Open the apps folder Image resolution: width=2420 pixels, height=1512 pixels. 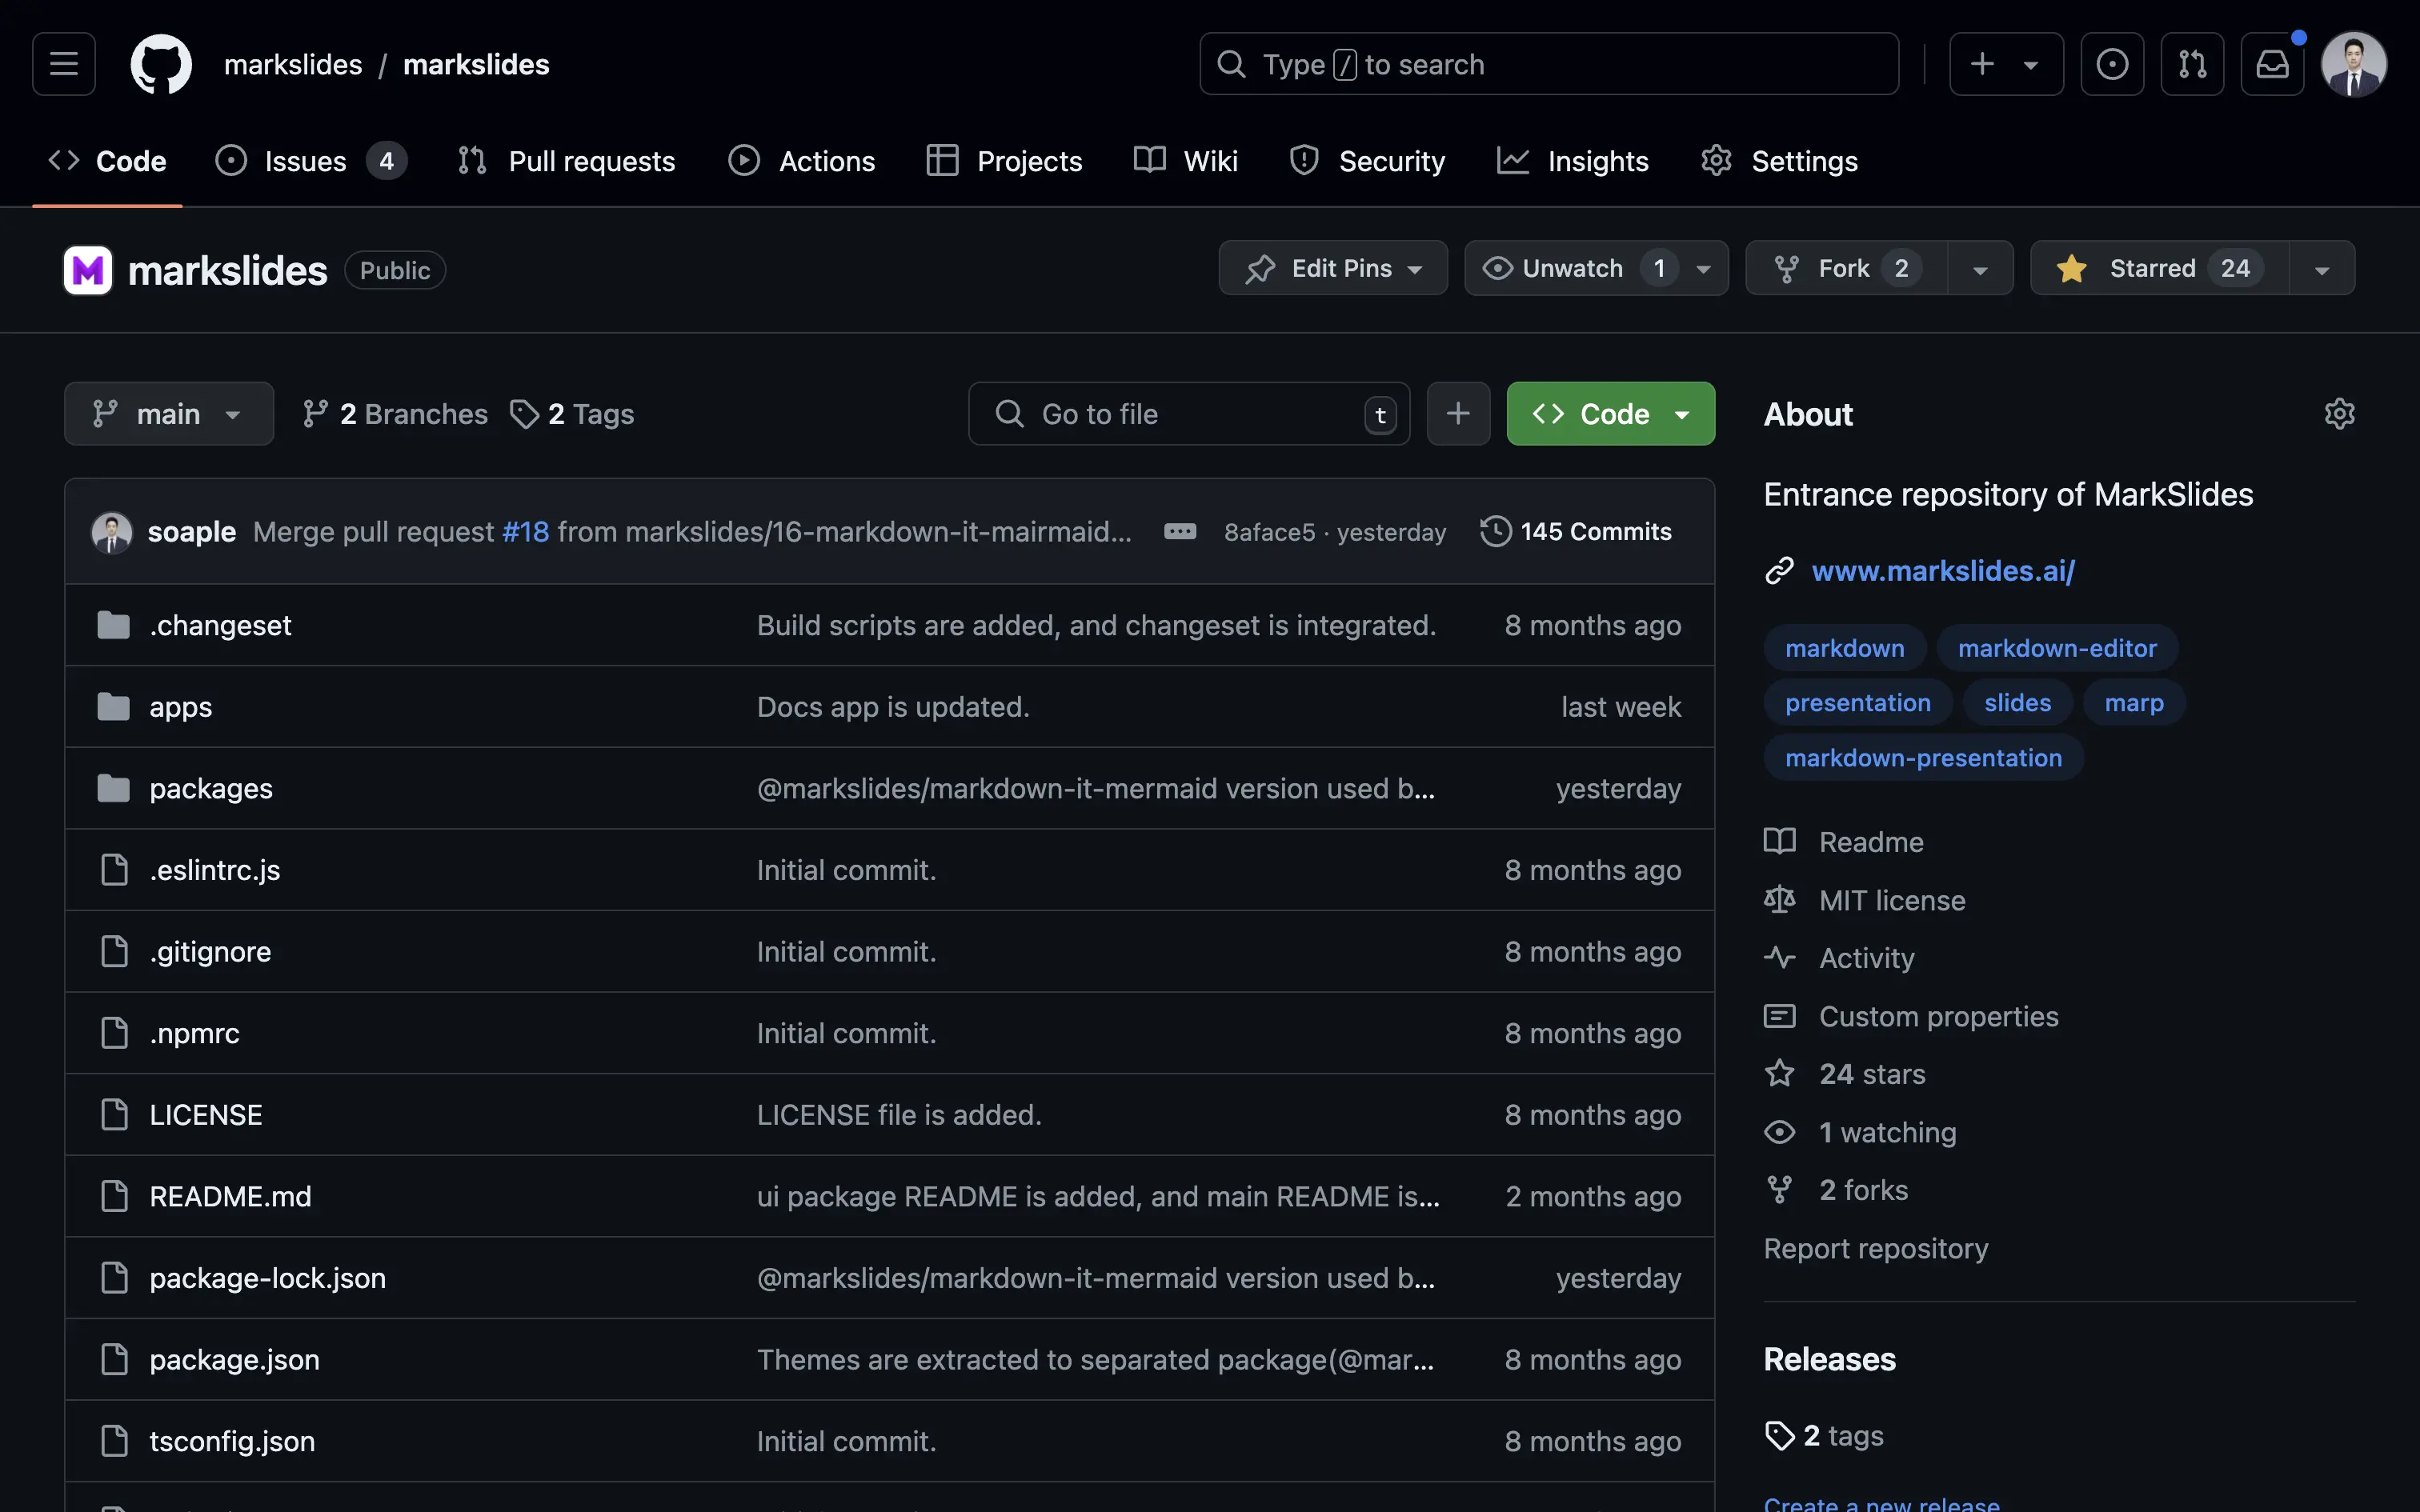click(181, 707)
